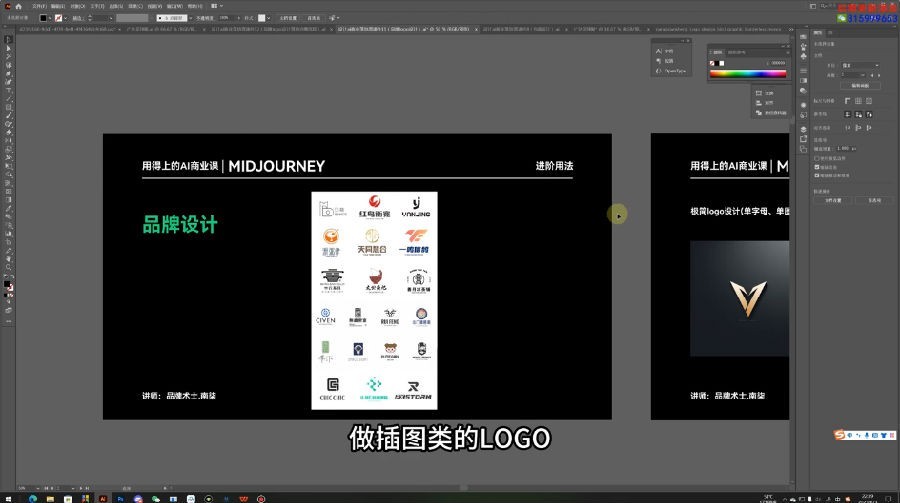The height and width of the screenshot is (503, 900).
Task: Select the Hand tool in the toolbar
Action: tap(8, 258)
